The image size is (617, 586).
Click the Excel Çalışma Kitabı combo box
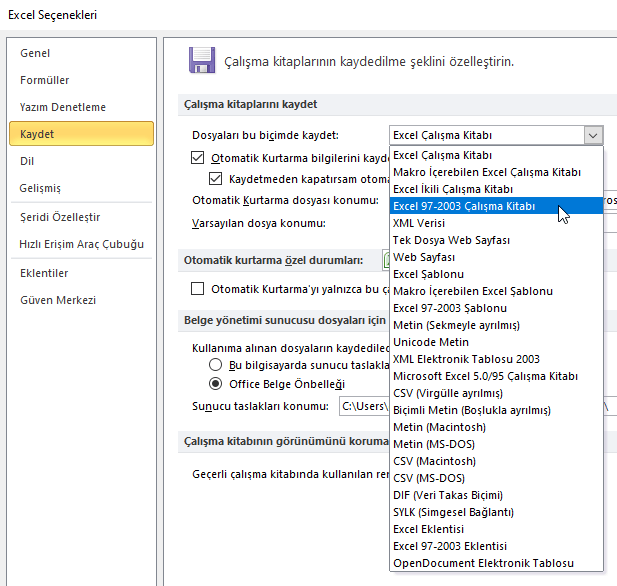(x=496, y=135)
